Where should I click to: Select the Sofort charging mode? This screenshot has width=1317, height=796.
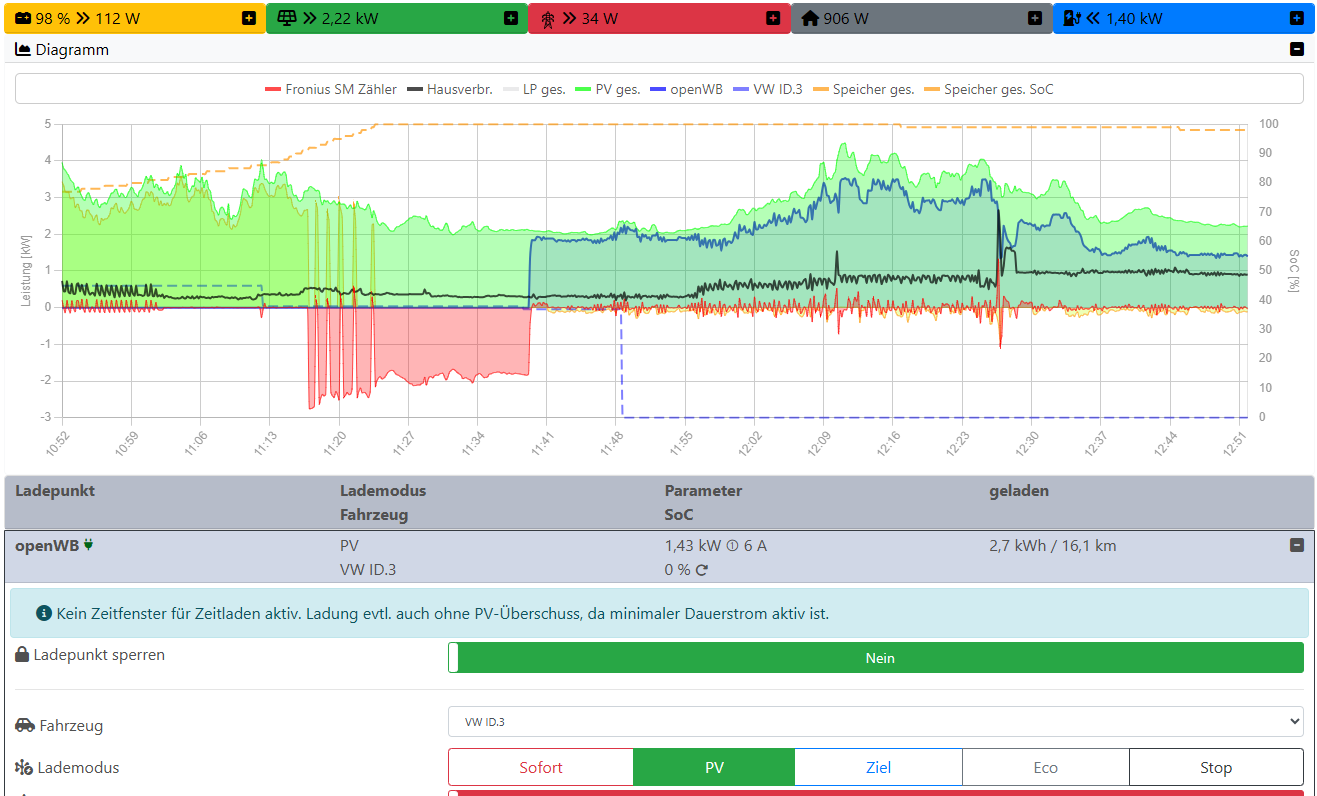(540, 768)
